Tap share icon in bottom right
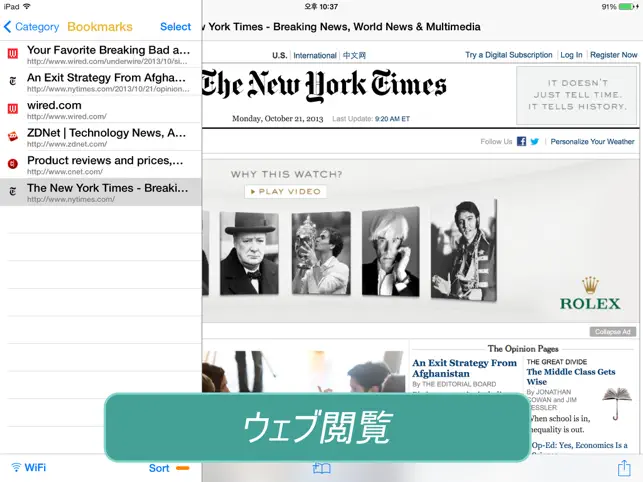Image resolution: width=643 pixels, height=482 pixels. coord(624,468)
